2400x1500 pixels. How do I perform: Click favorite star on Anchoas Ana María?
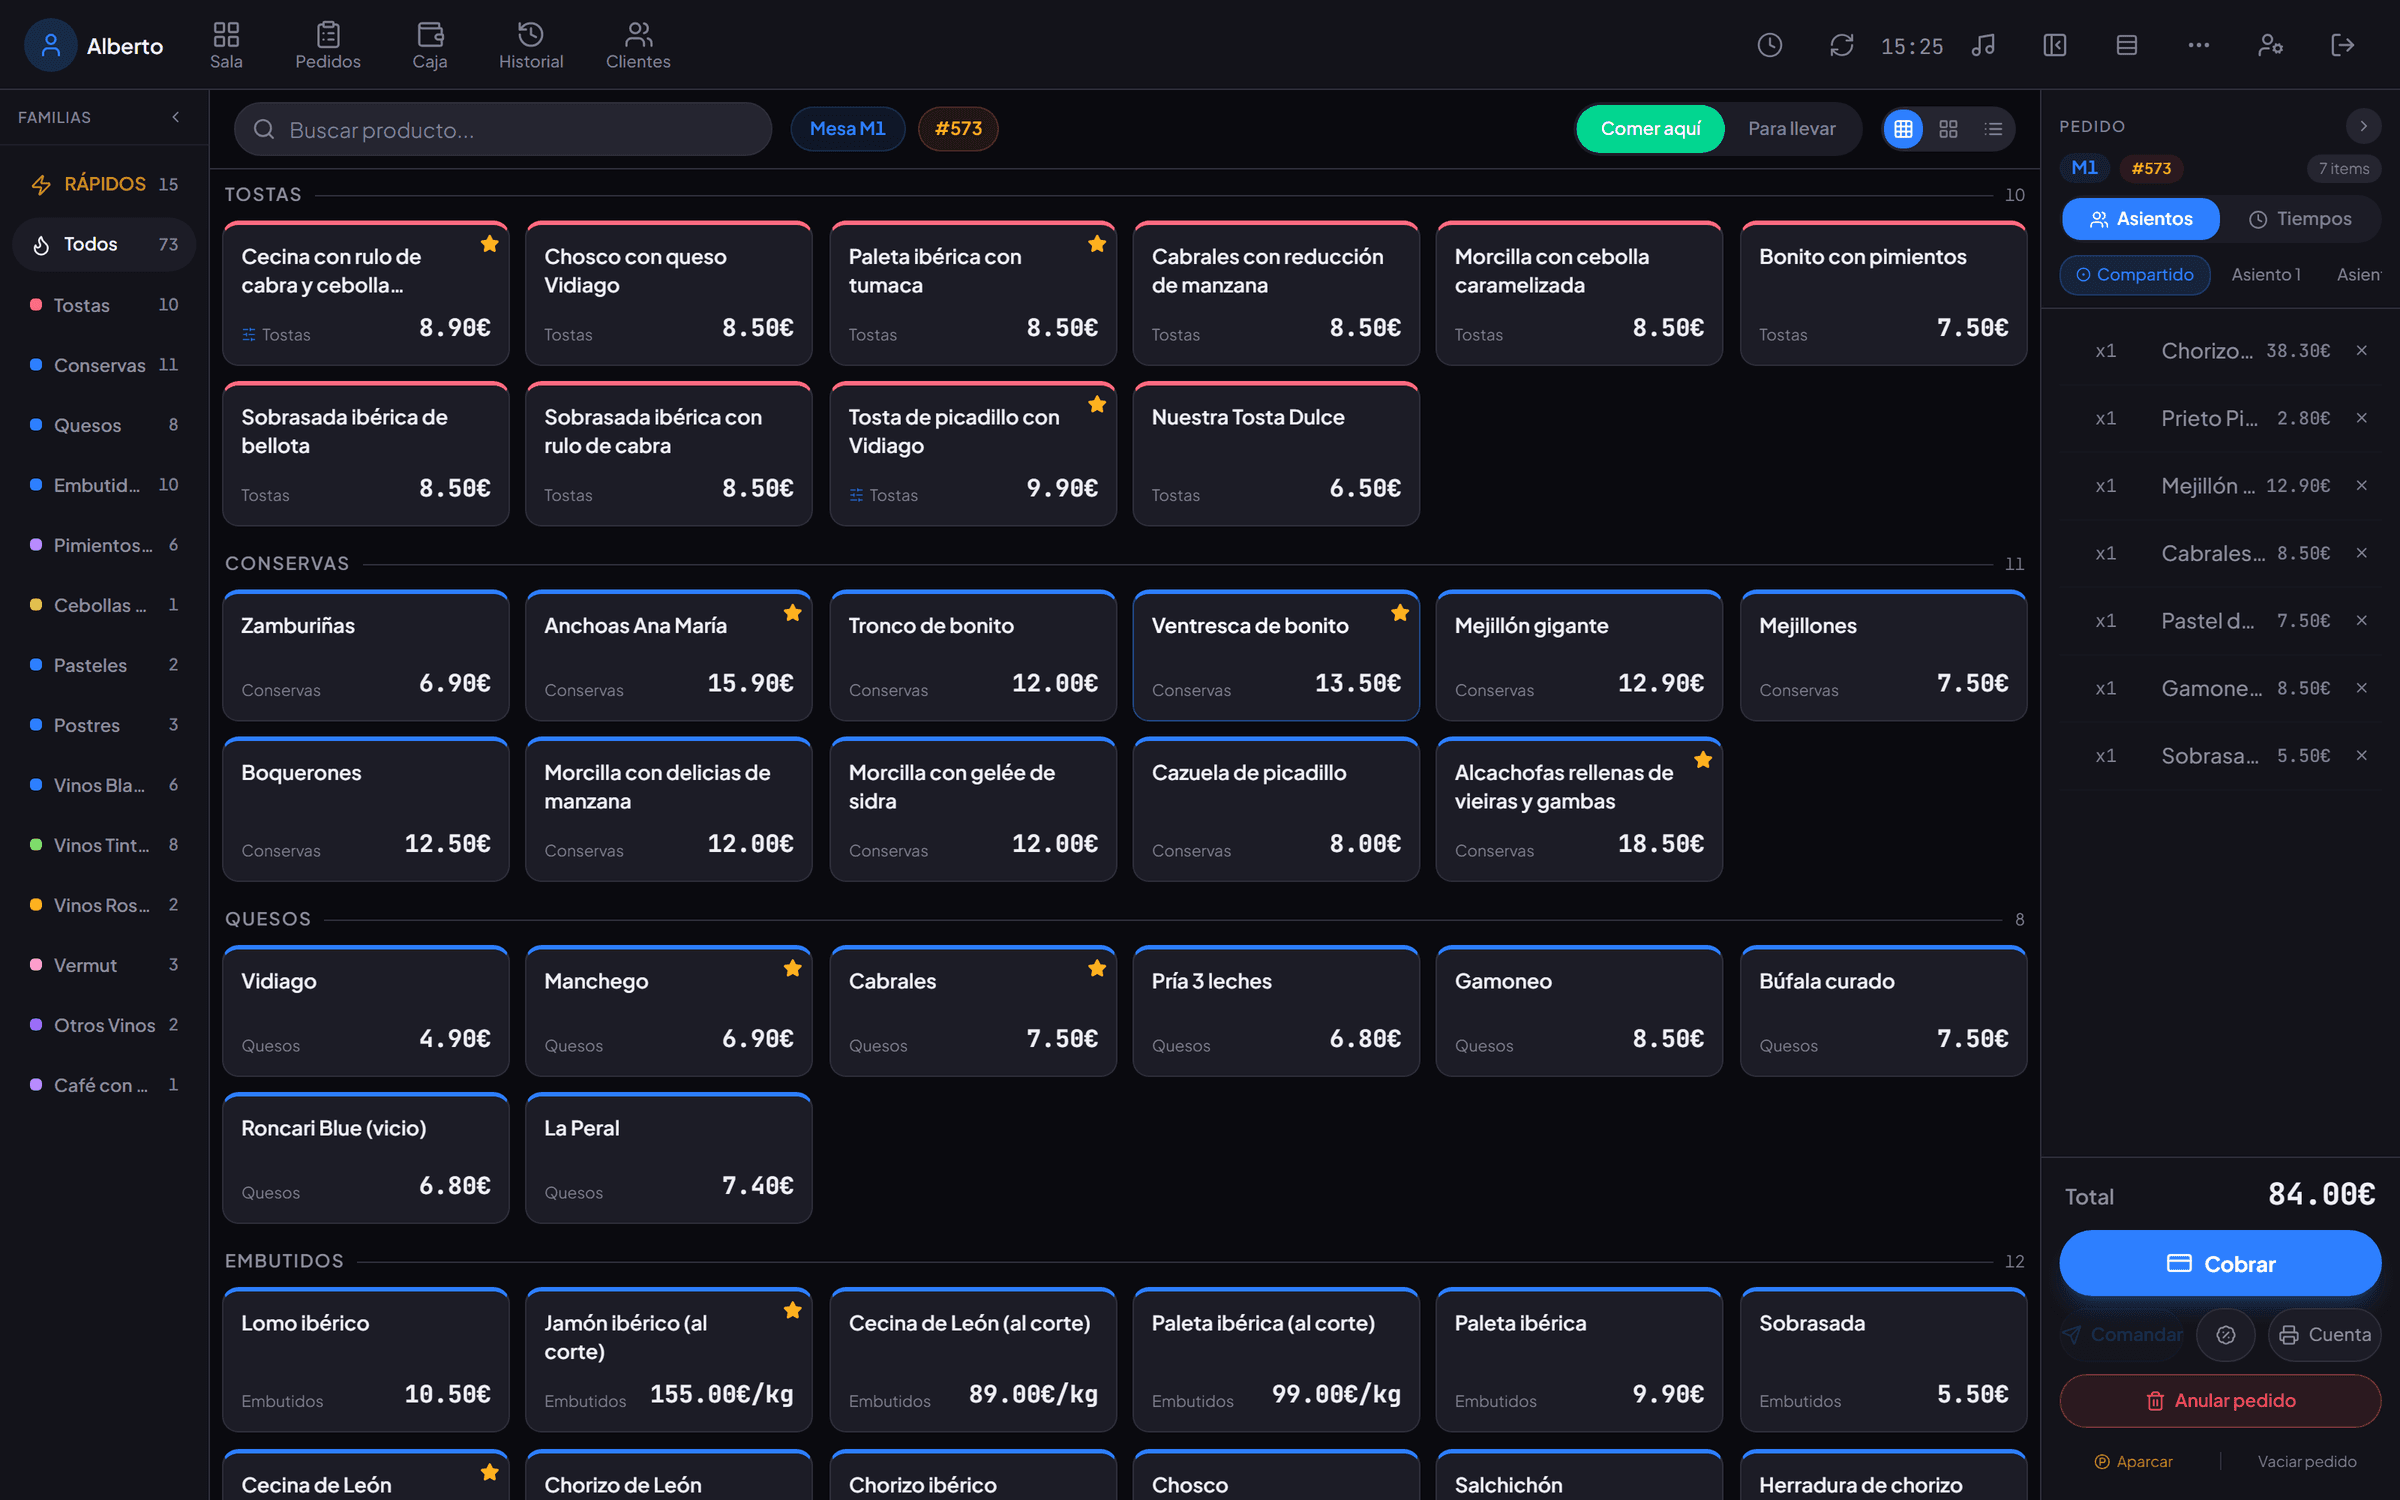tap(793, 613)
